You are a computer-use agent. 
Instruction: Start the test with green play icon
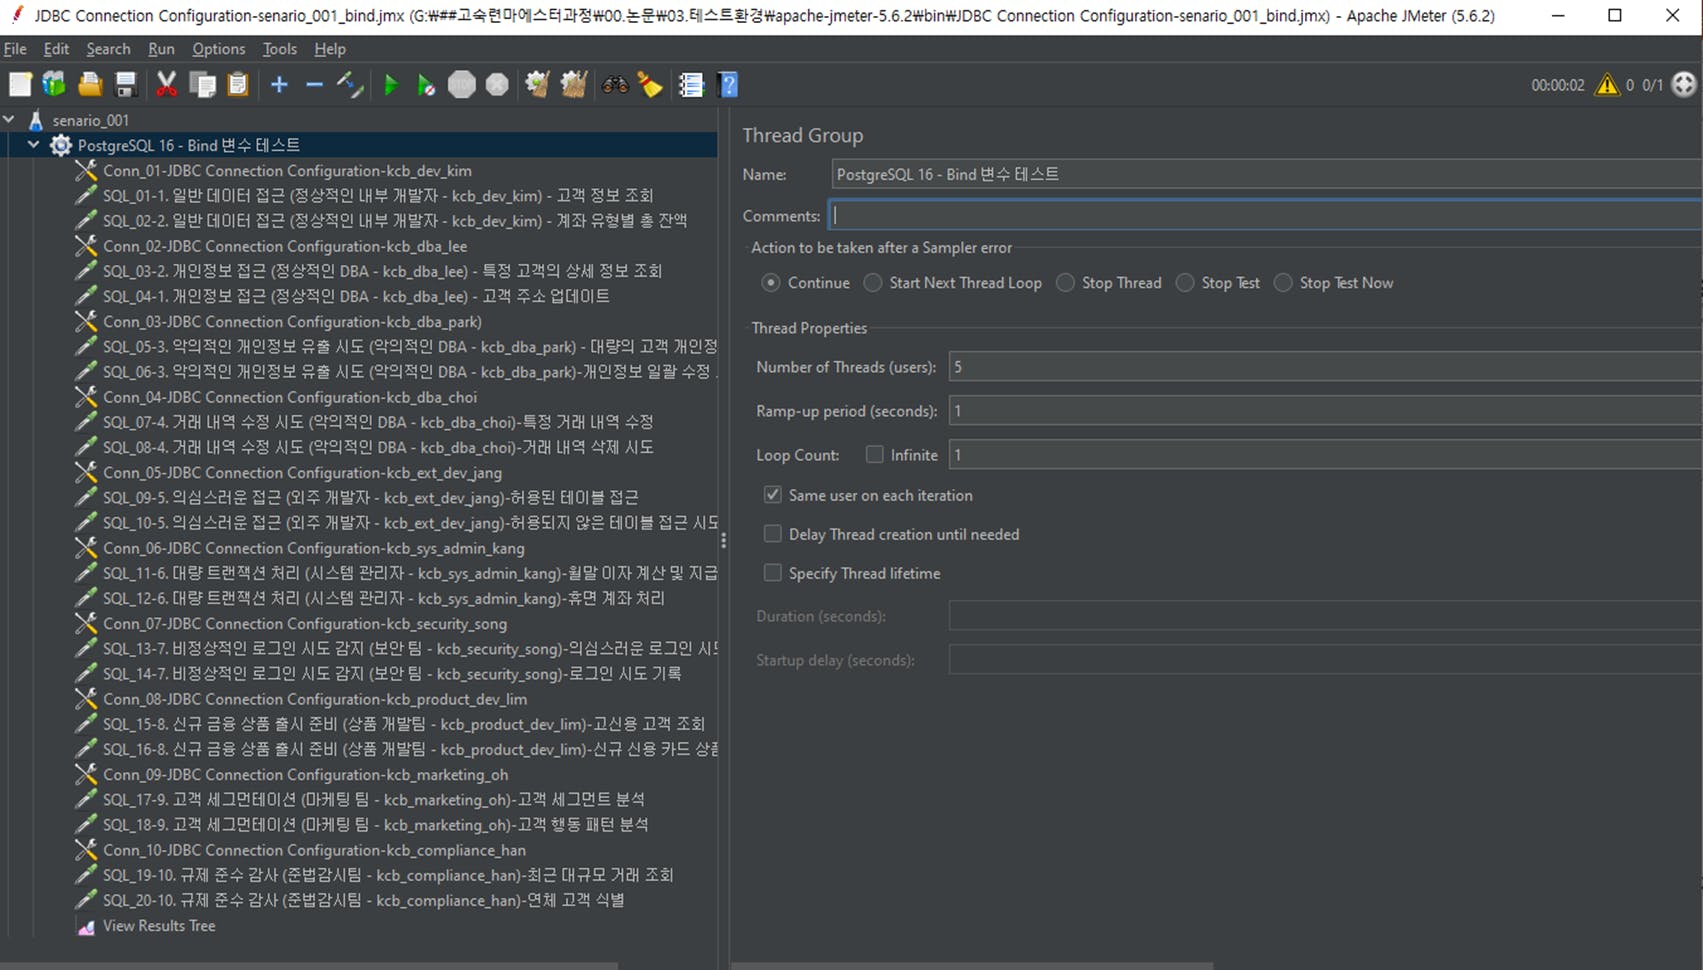pyautogui.click(x=391, y=85)
